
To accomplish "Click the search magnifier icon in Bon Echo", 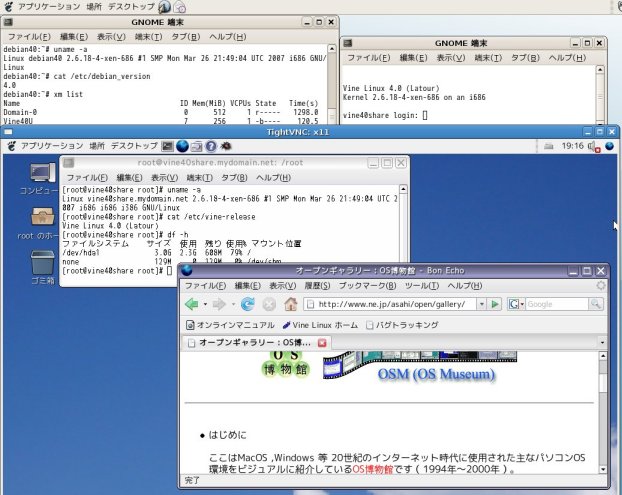I will click(596, 304).
